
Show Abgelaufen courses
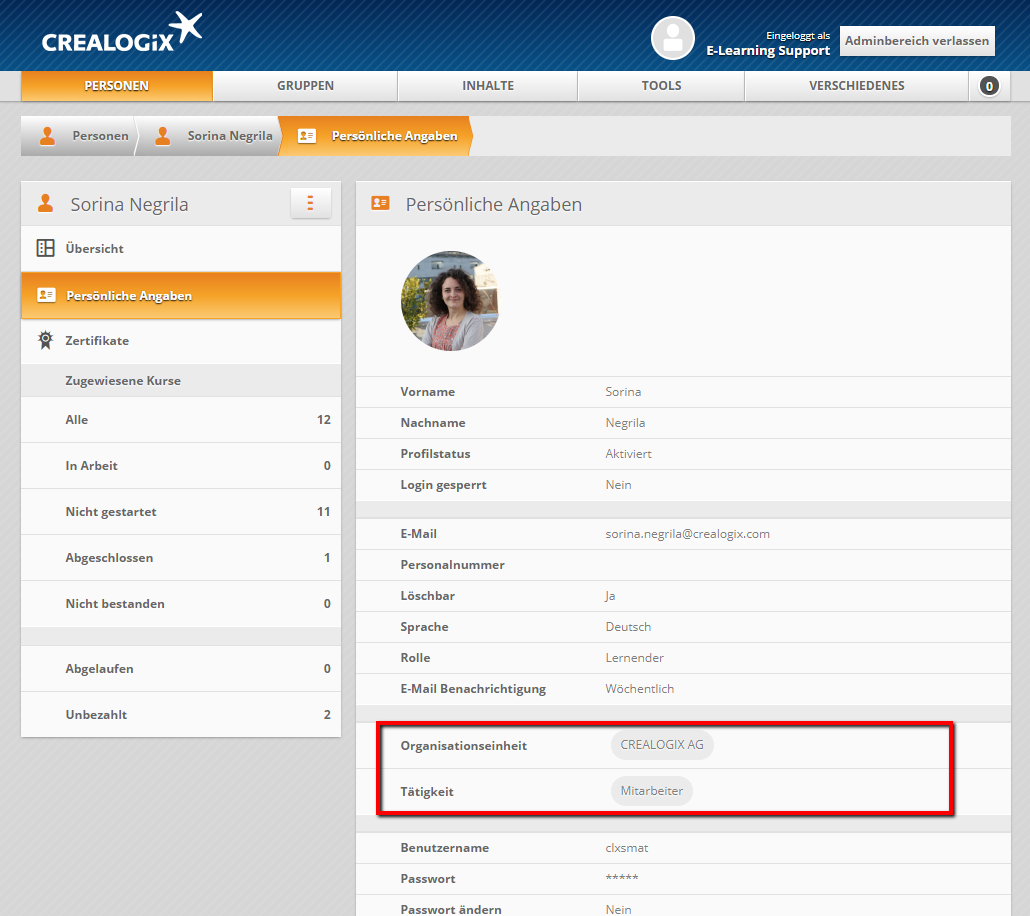pyautogui.click(x=181, y=669)
